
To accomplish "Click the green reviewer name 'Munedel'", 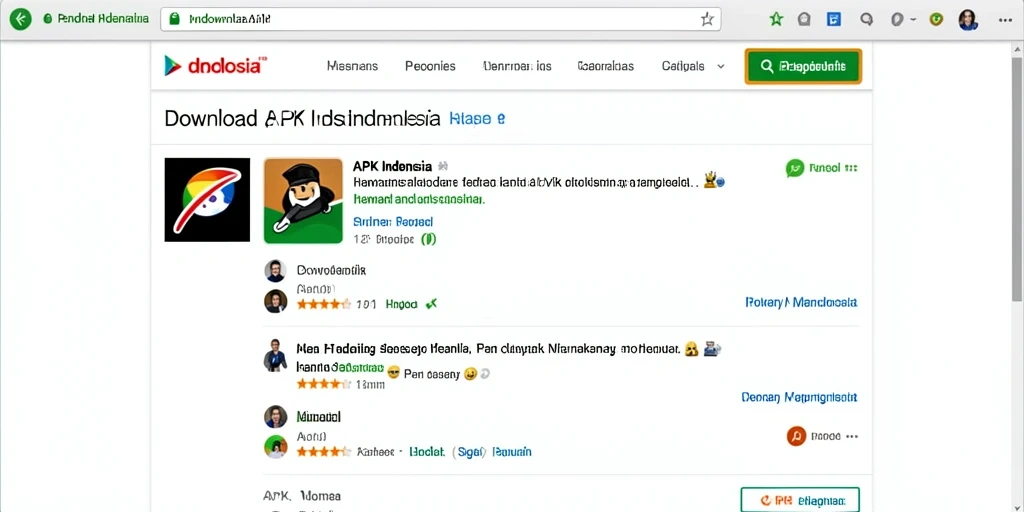I will pyautogui.click(x=318, y=416).
